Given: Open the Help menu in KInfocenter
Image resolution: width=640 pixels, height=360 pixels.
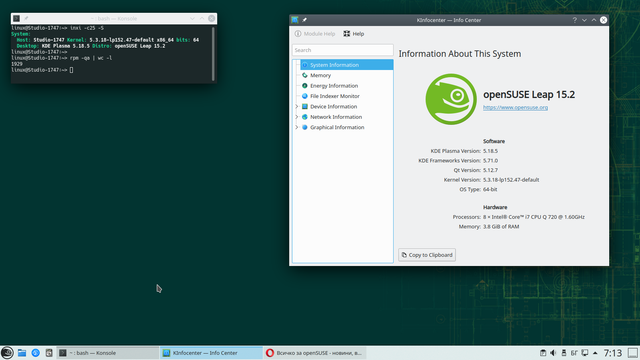Looking at the screenshot, I should pos(353,34).
